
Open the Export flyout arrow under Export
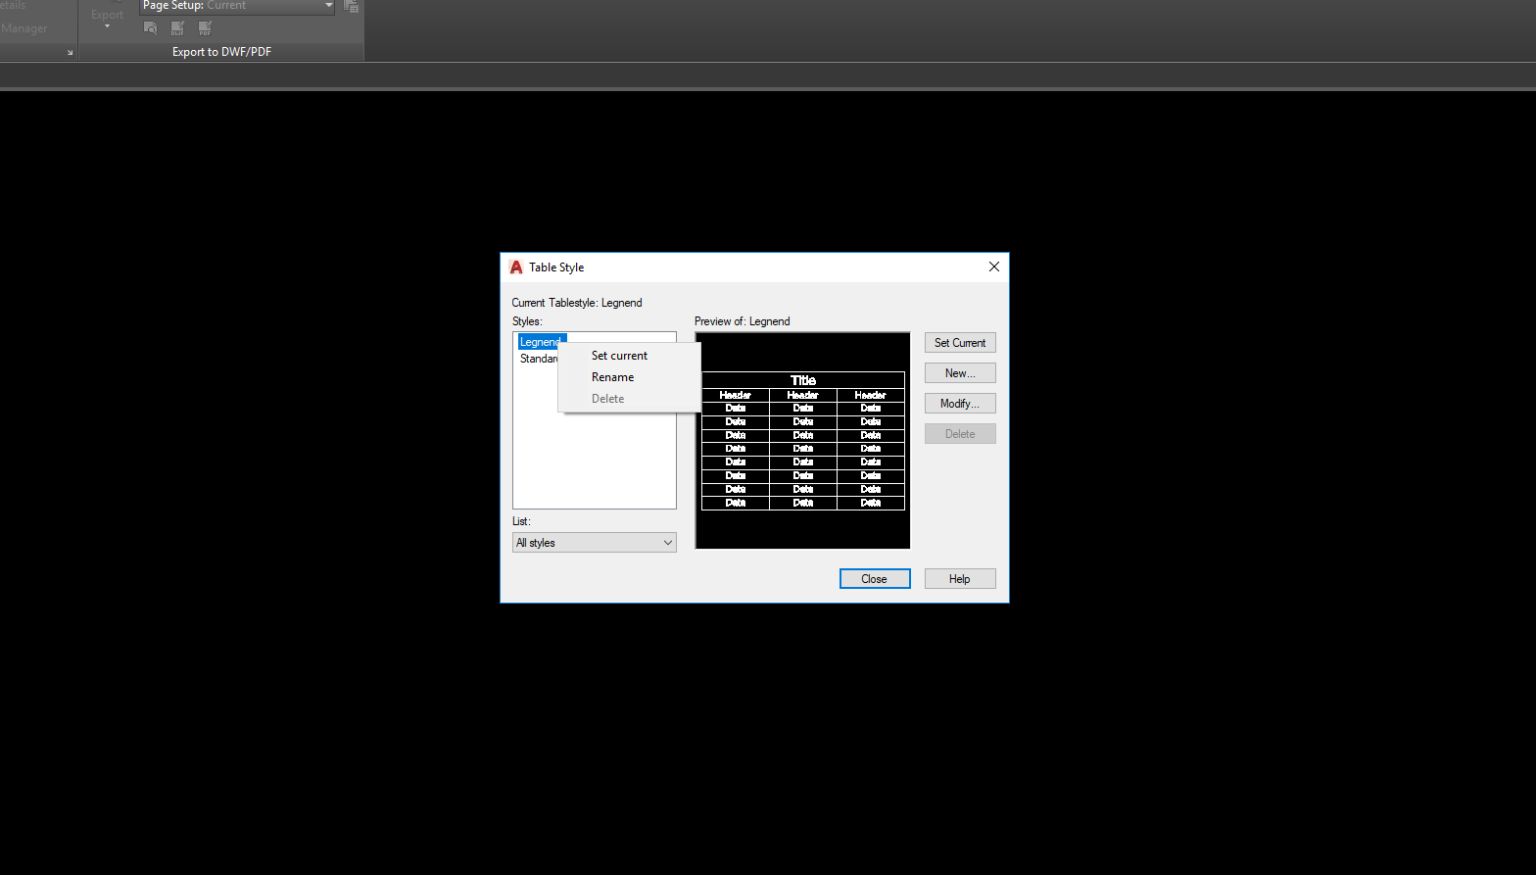107,28
